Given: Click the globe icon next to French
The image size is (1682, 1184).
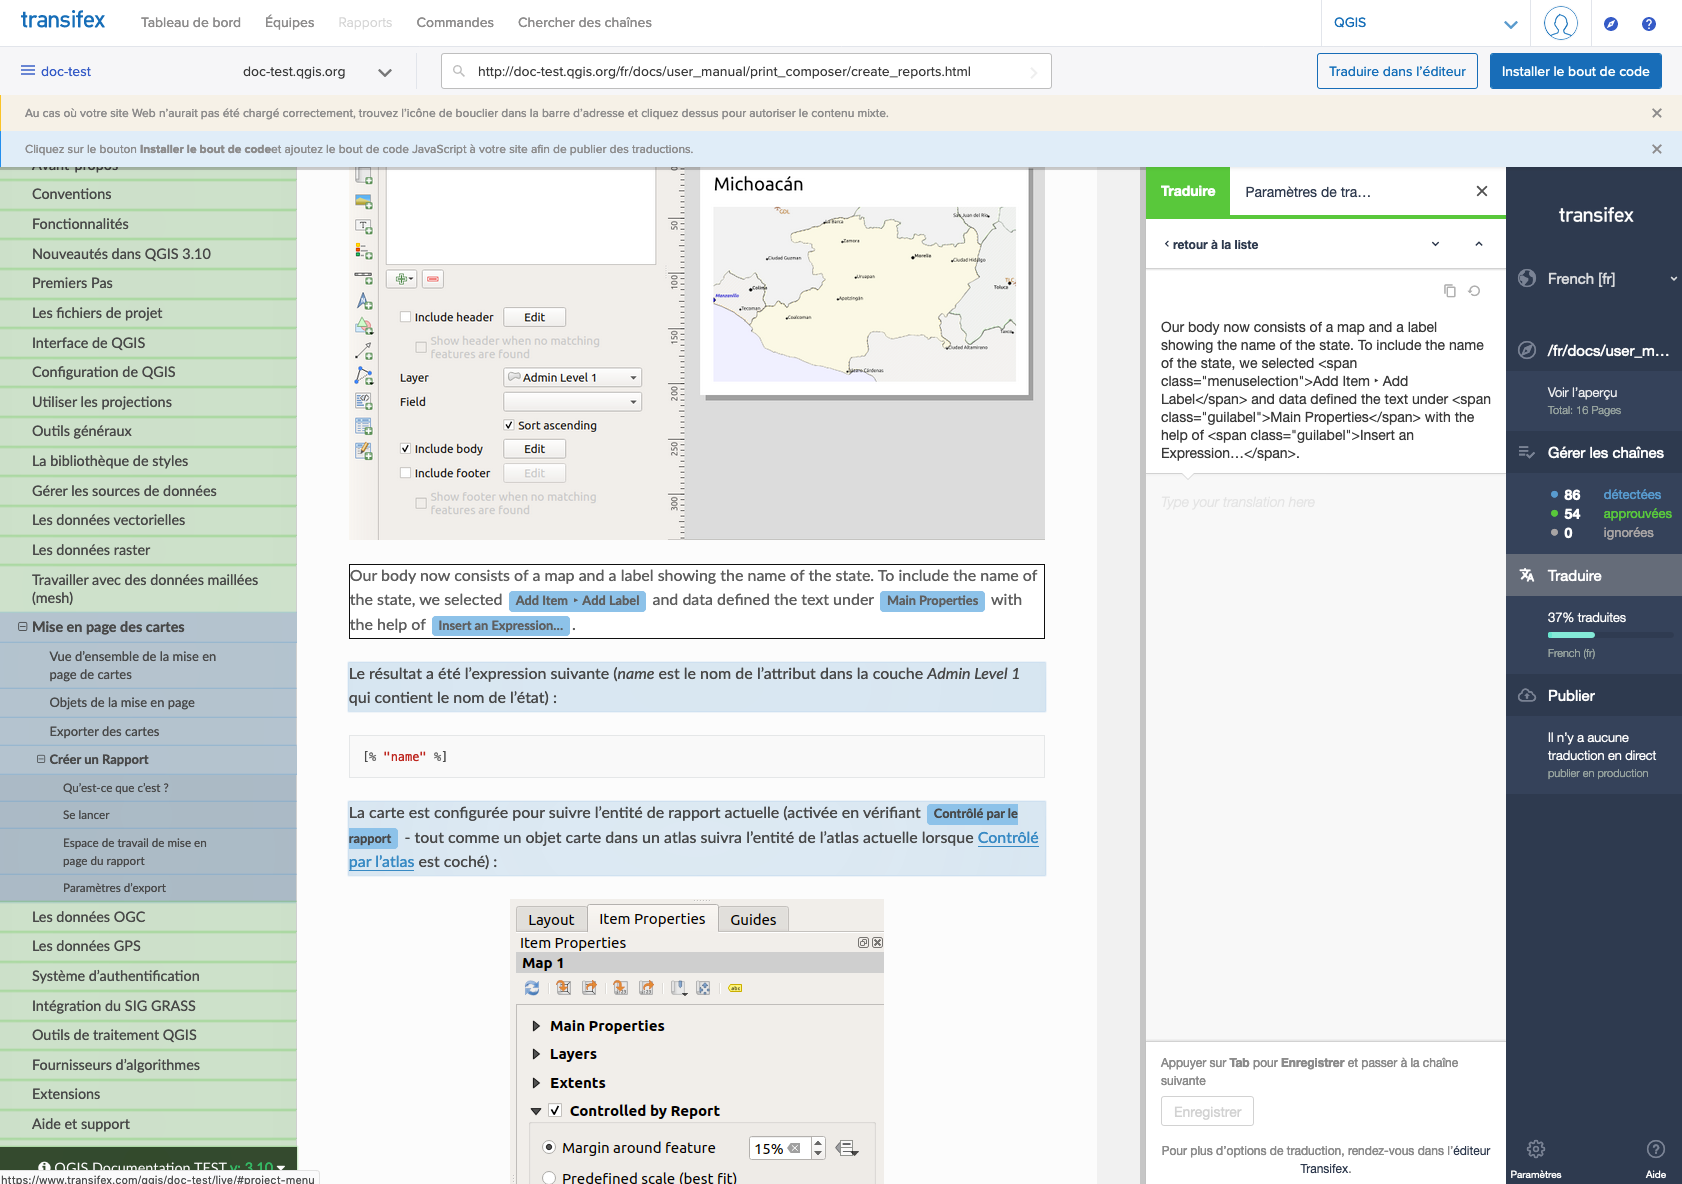Looking at the screenshot, I should pos(1527,278).
